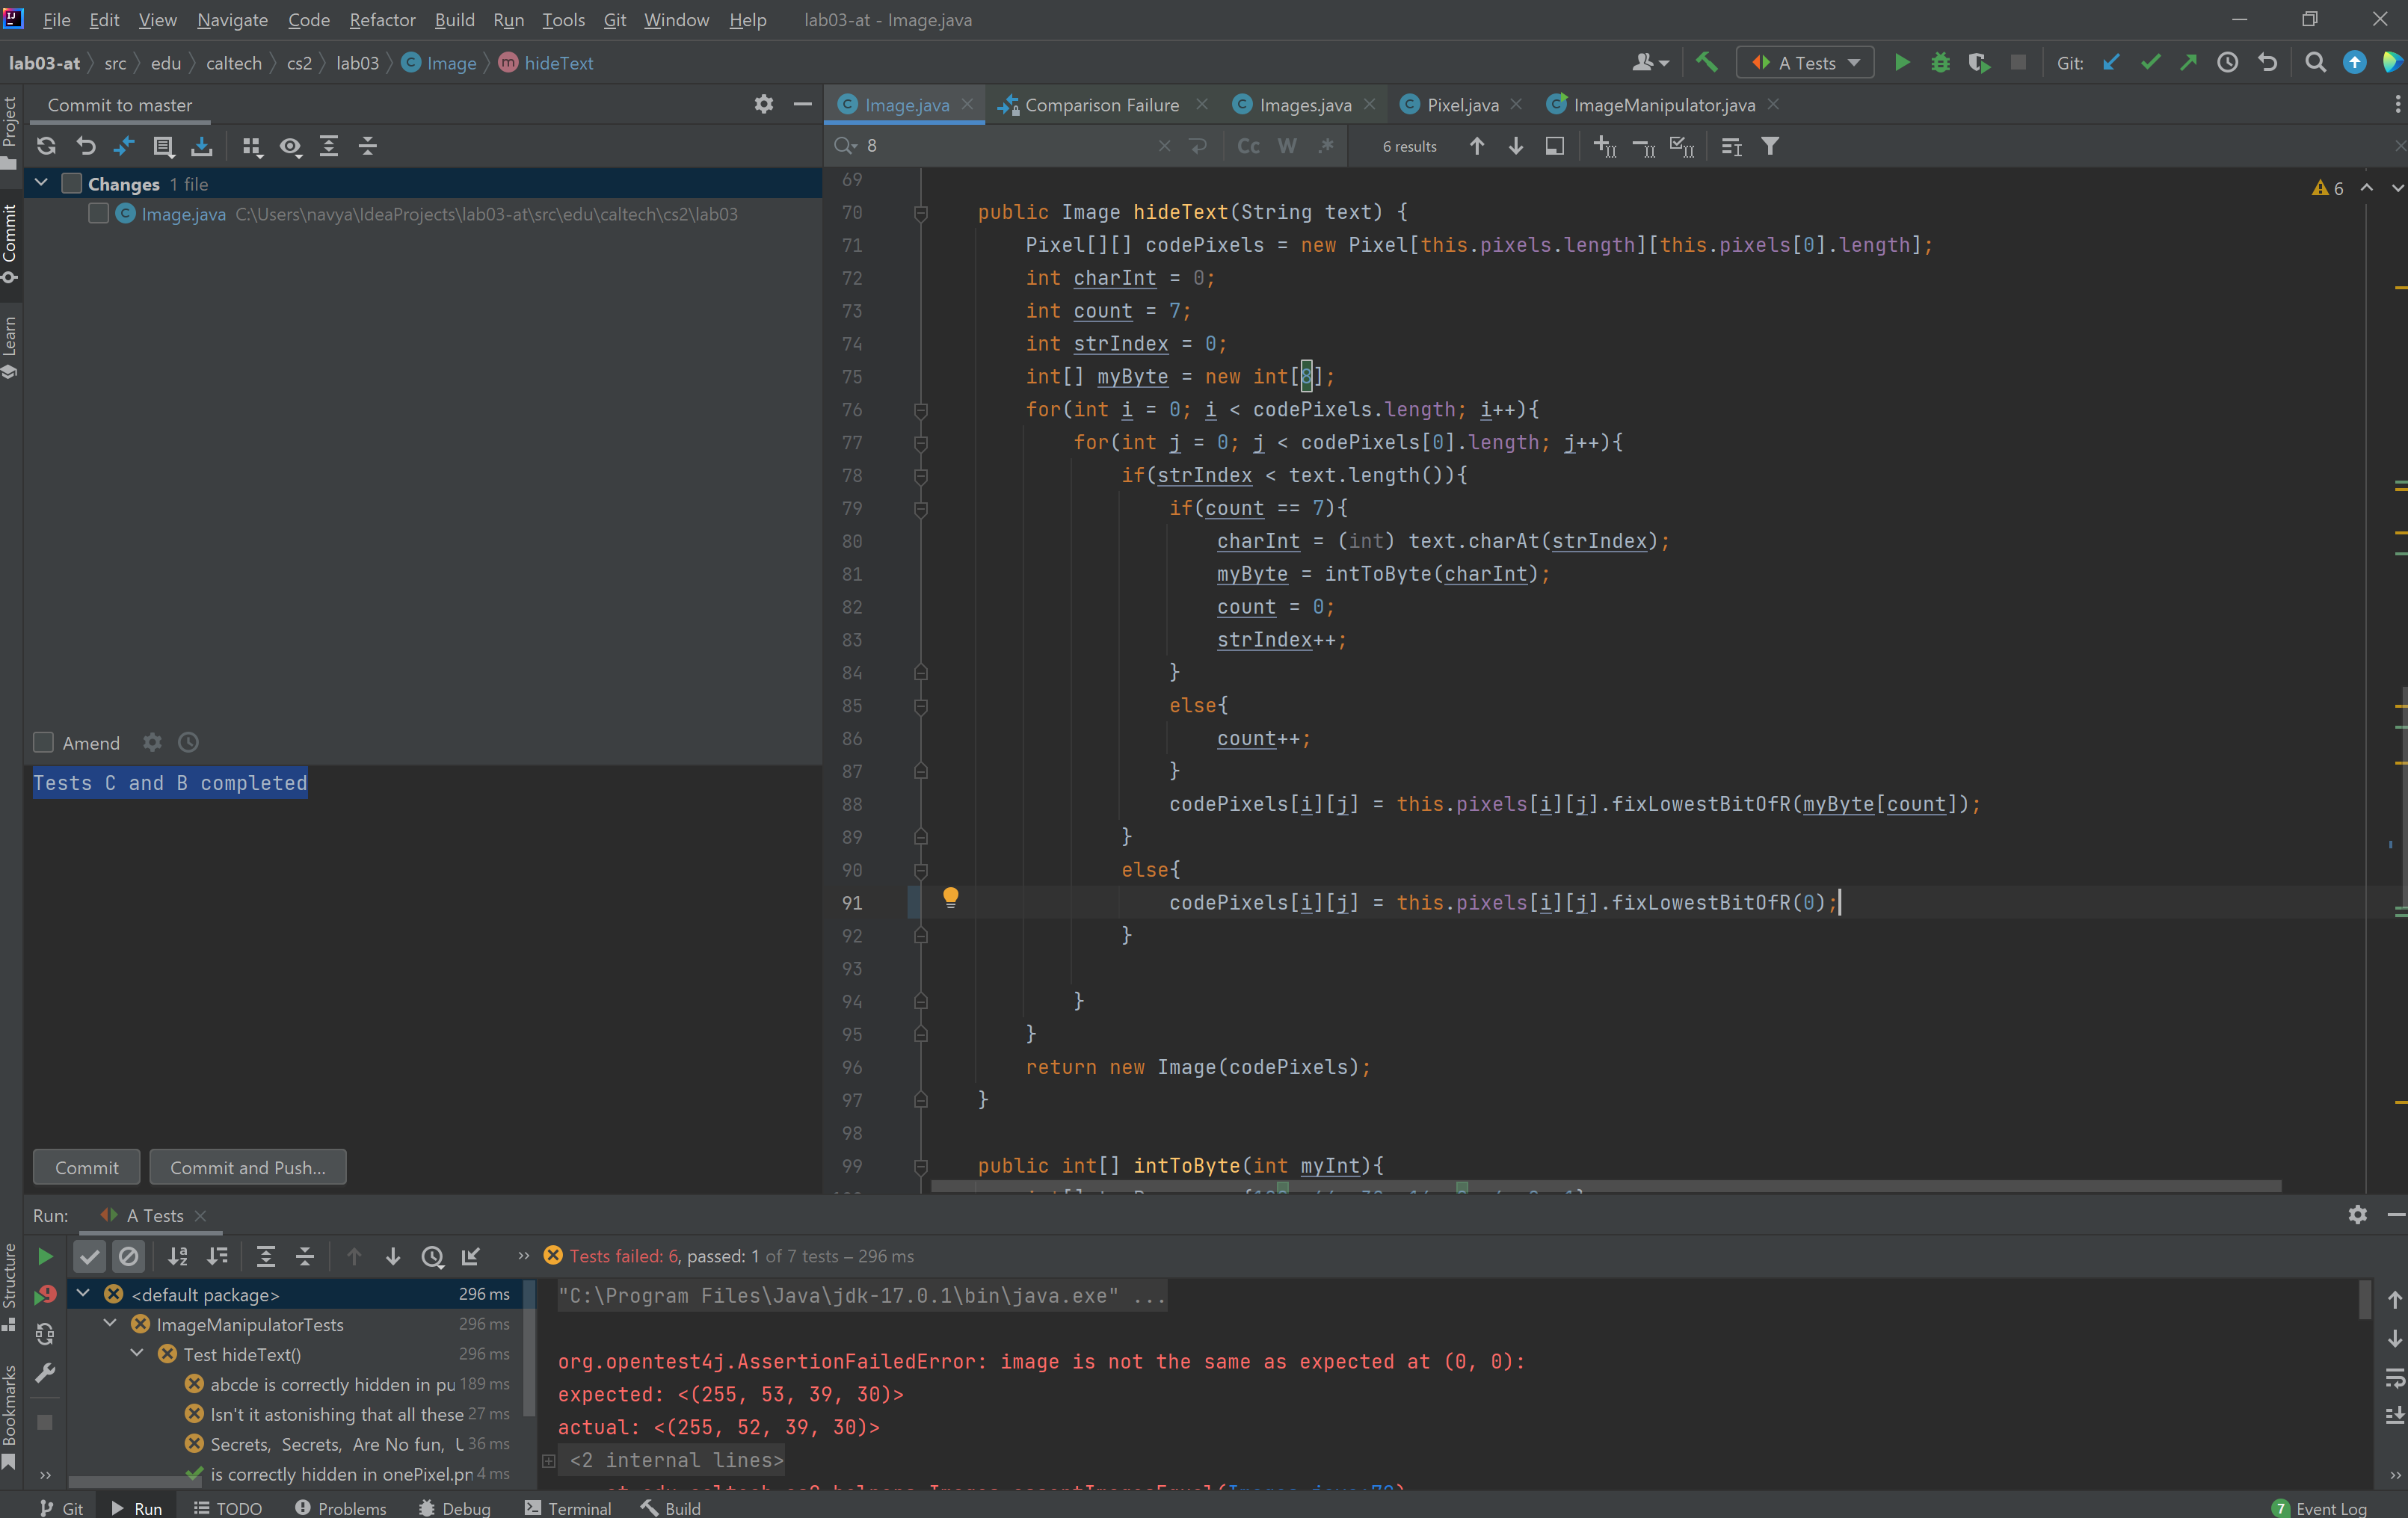The image size is (2408, 1518).
Task: Collapse the ImageManipulatorTests node
Action: point(110,1323)
